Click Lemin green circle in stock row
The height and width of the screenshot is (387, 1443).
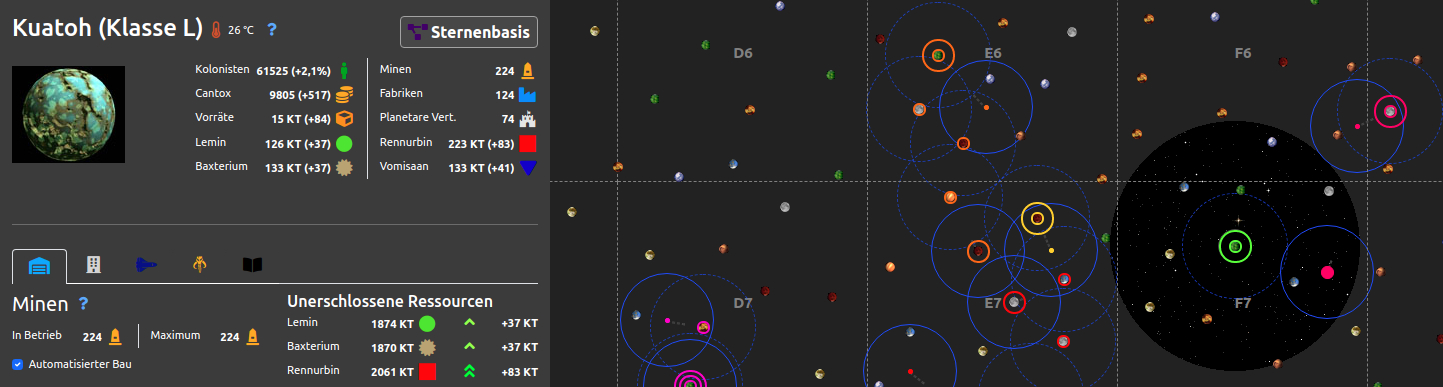coord(344,143)
